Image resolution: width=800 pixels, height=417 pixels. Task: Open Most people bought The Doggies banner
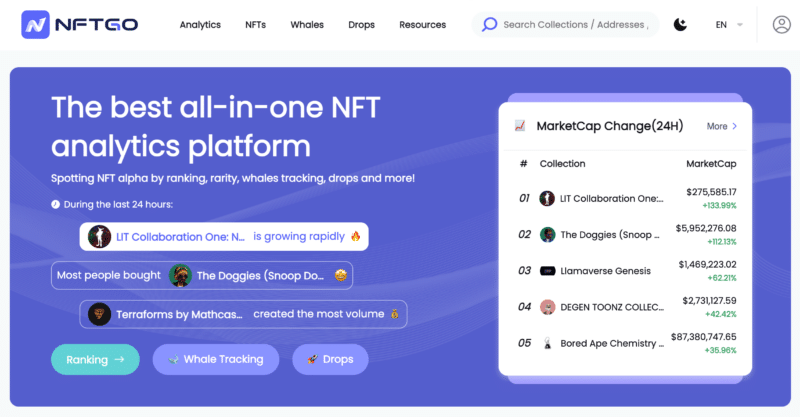(x=202, y=276)
